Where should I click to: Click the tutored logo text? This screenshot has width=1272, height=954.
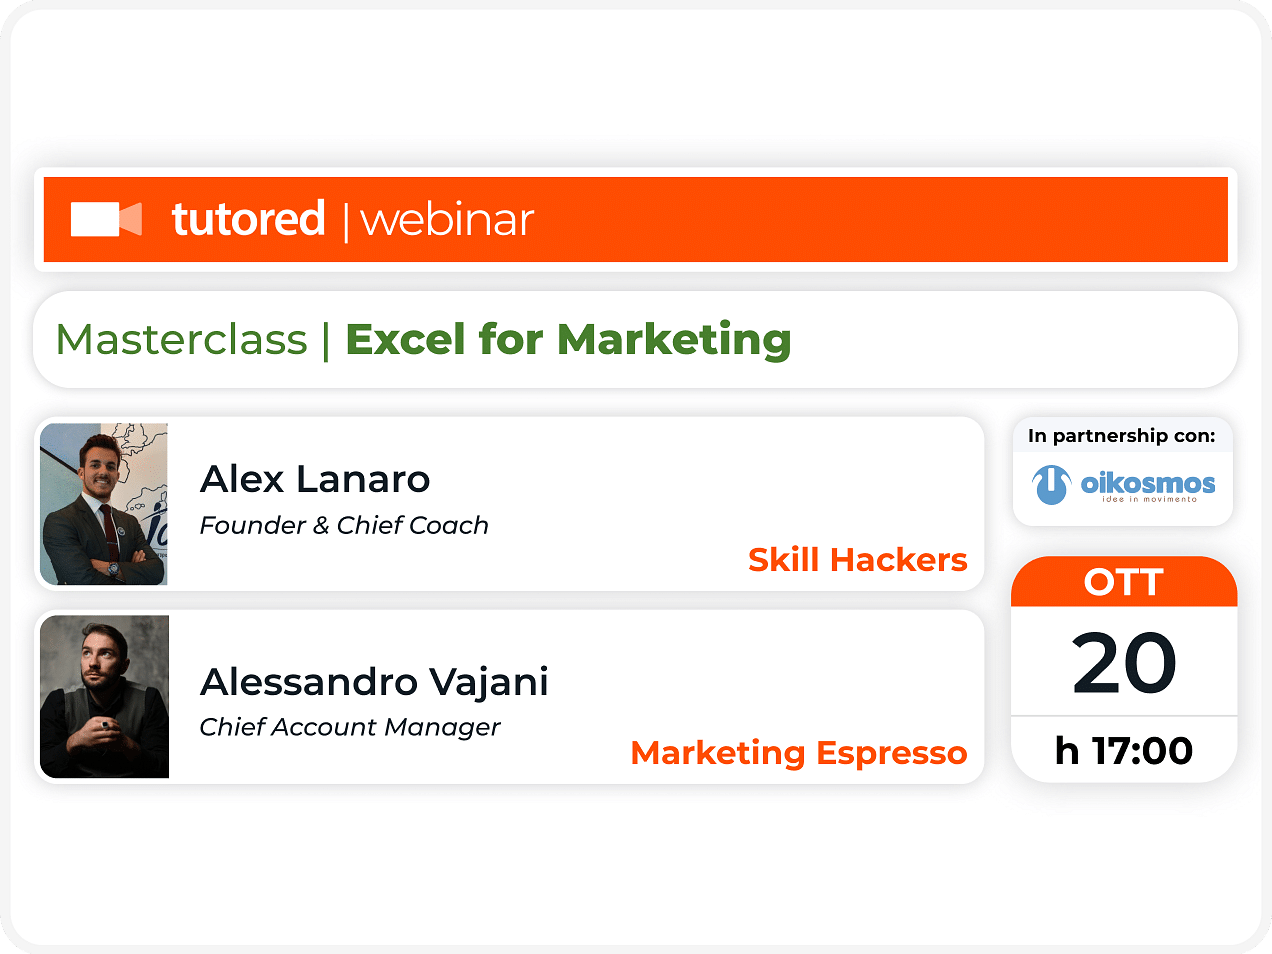(x=248, y=218)
